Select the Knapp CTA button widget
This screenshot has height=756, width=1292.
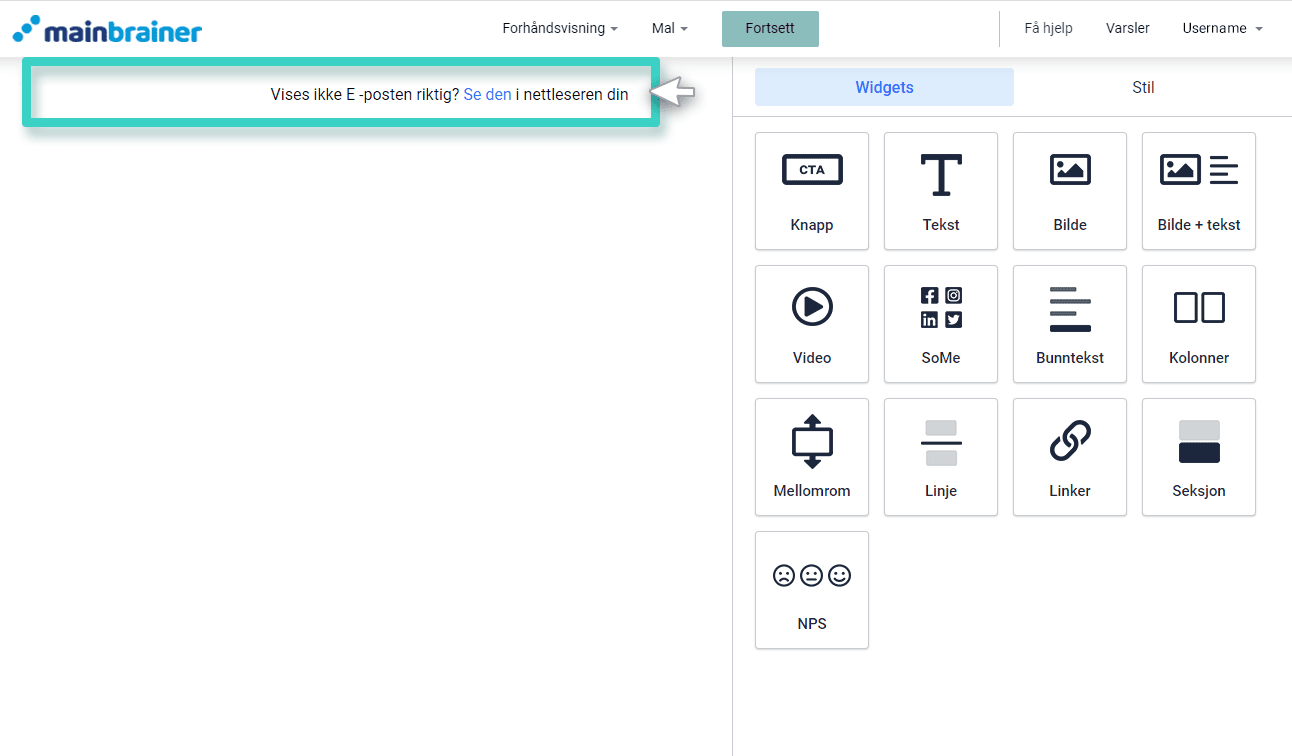click(x=811, y=191)
